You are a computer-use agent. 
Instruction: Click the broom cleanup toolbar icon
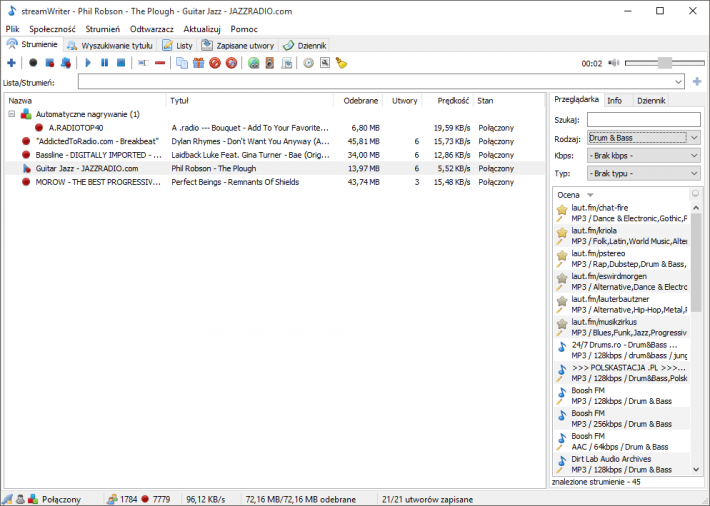click(341, 63)
